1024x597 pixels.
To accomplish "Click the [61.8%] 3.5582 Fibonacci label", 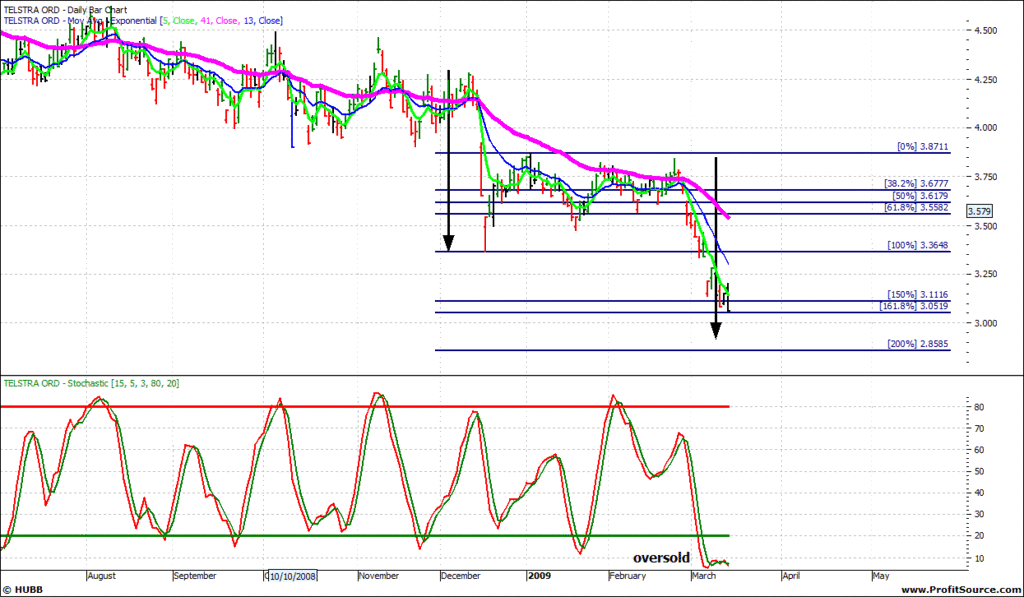I will point(916,208).
